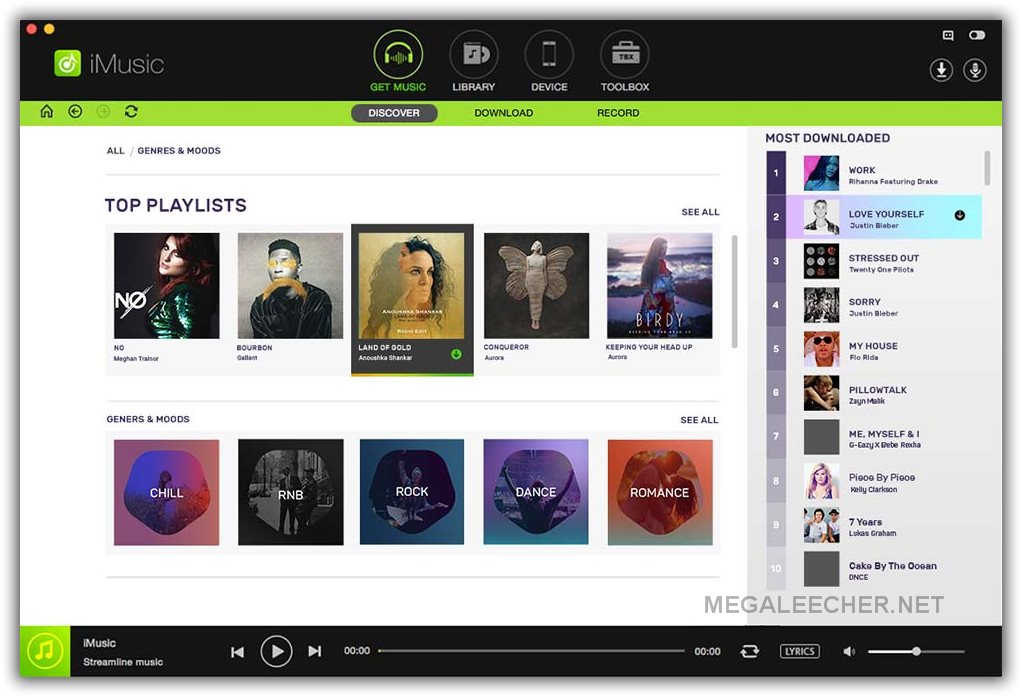See all Genres & Moods

[x=699, y=420]
